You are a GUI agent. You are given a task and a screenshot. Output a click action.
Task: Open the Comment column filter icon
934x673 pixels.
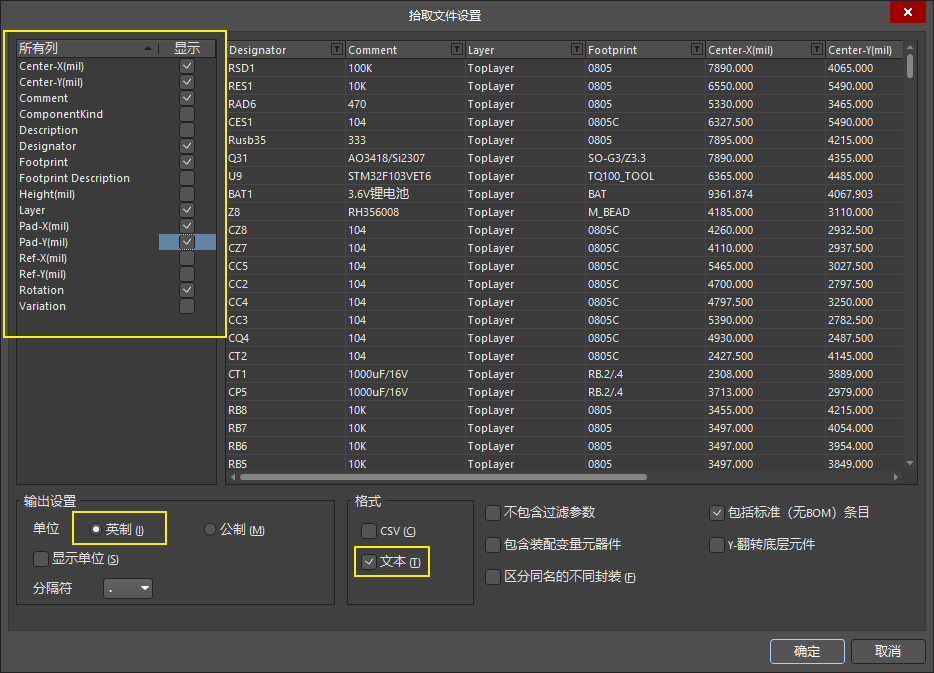(456, 50)
